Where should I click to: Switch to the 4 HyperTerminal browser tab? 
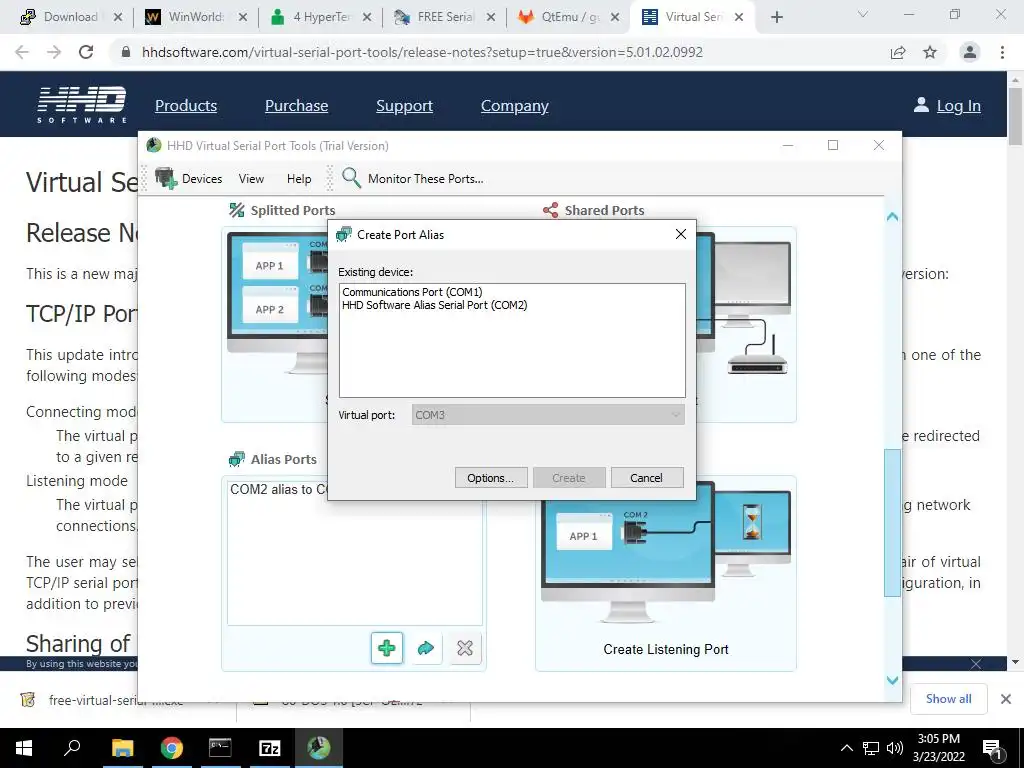click(x=321, y=17)
